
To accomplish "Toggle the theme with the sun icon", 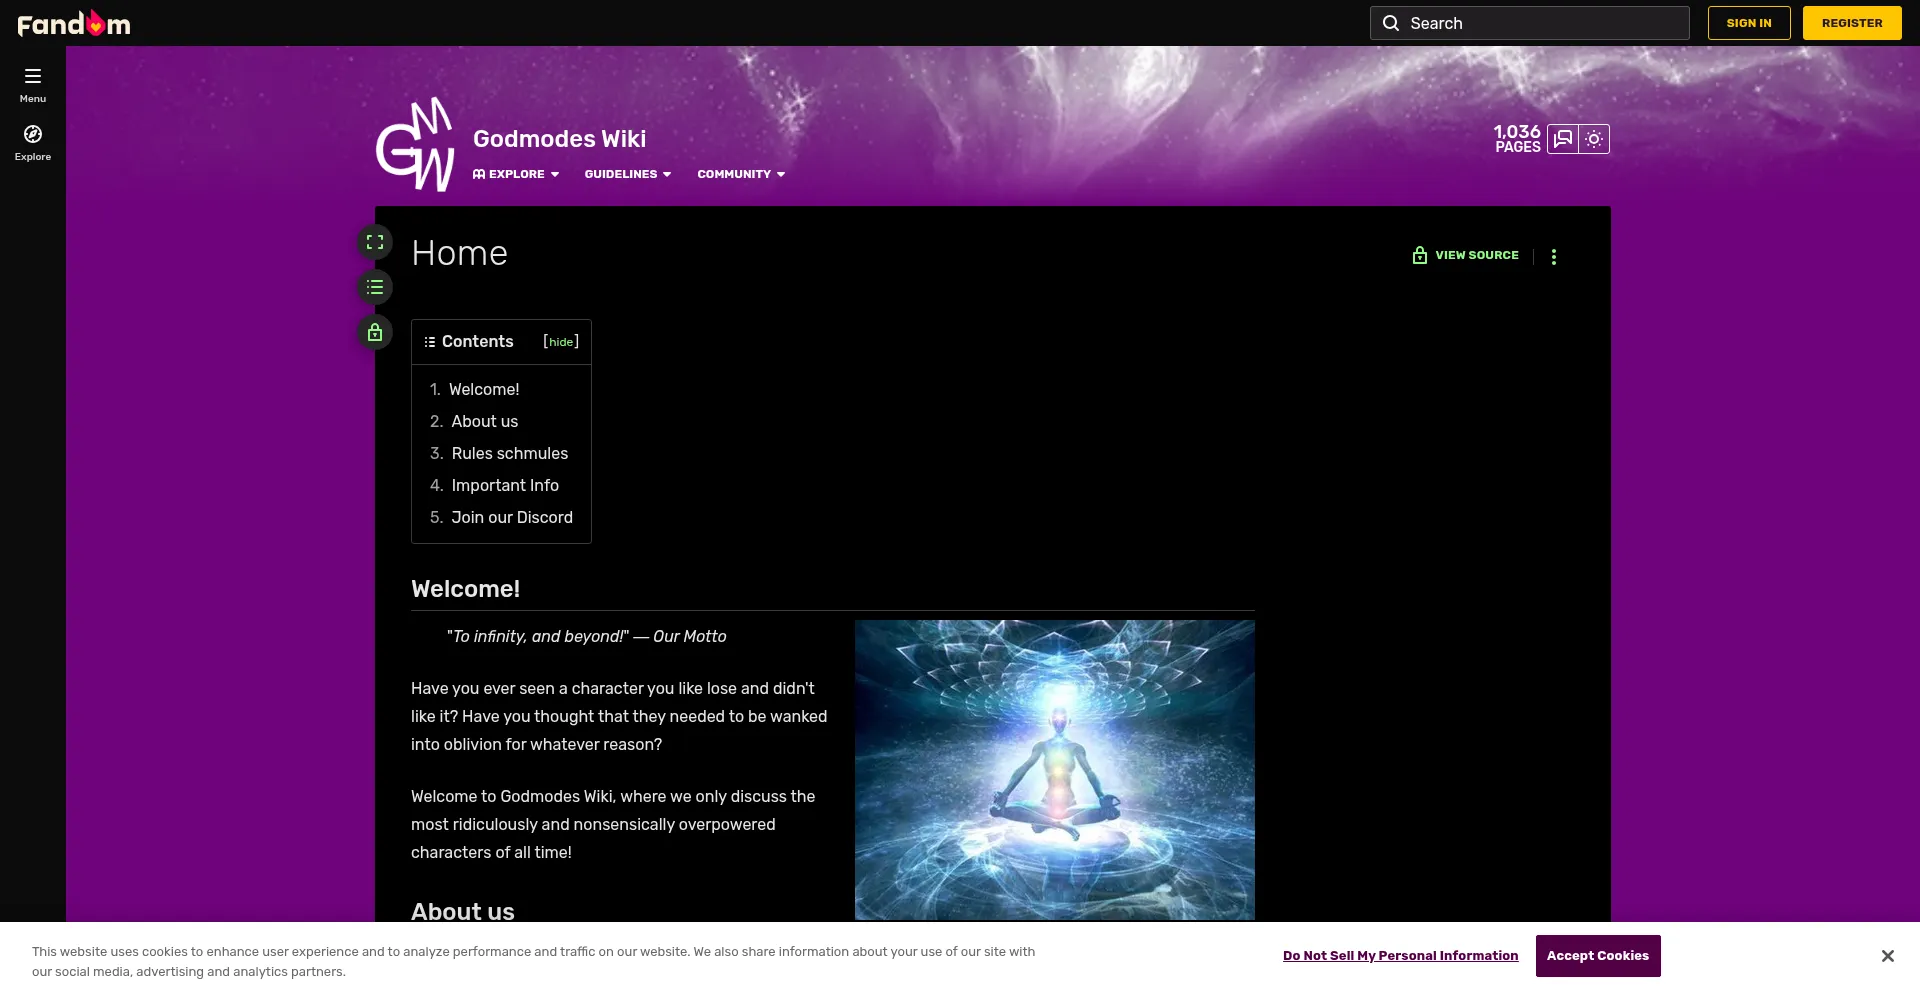I will [1592, 139].
